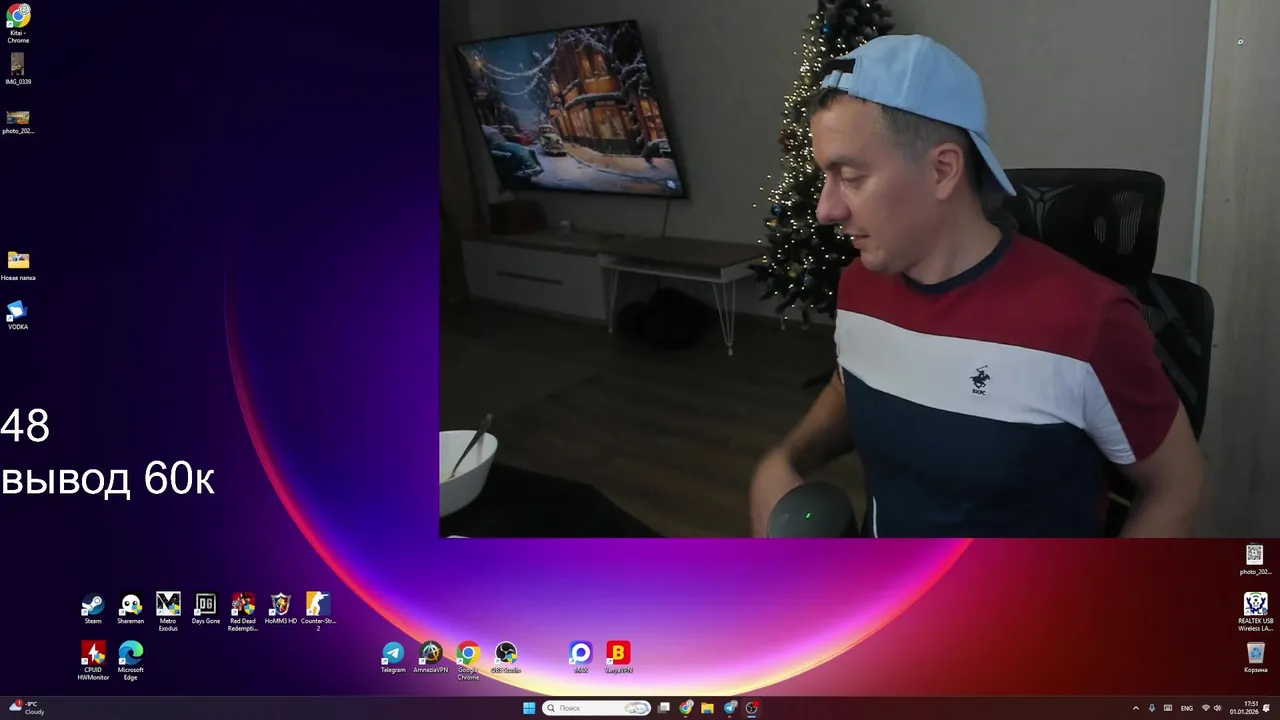1280x720 pixels.
Task: Select the Google Chrome desktop shortcut
Action: tap(468, 661)
